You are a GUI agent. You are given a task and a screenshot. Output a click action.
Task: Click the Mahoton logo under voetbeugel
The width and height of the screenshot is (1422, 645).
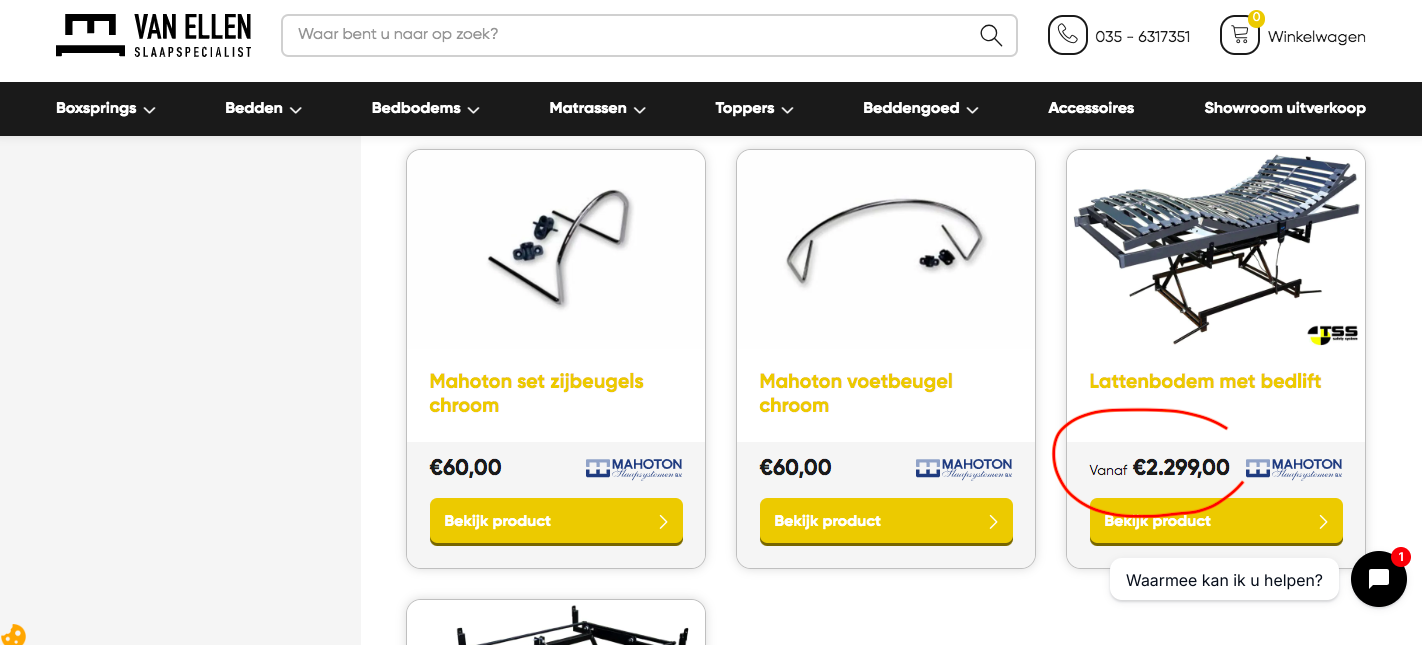click(x=964, y=468)
